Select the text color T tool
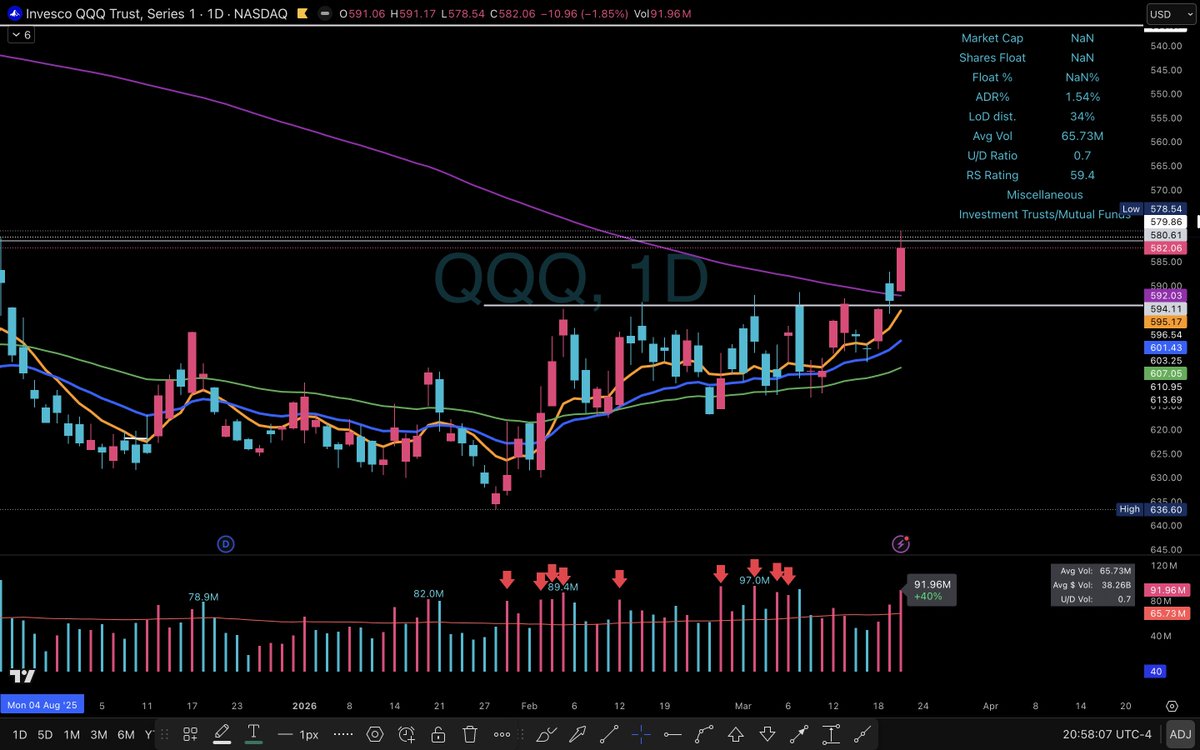1200x750 pixels. coord(254,733)
